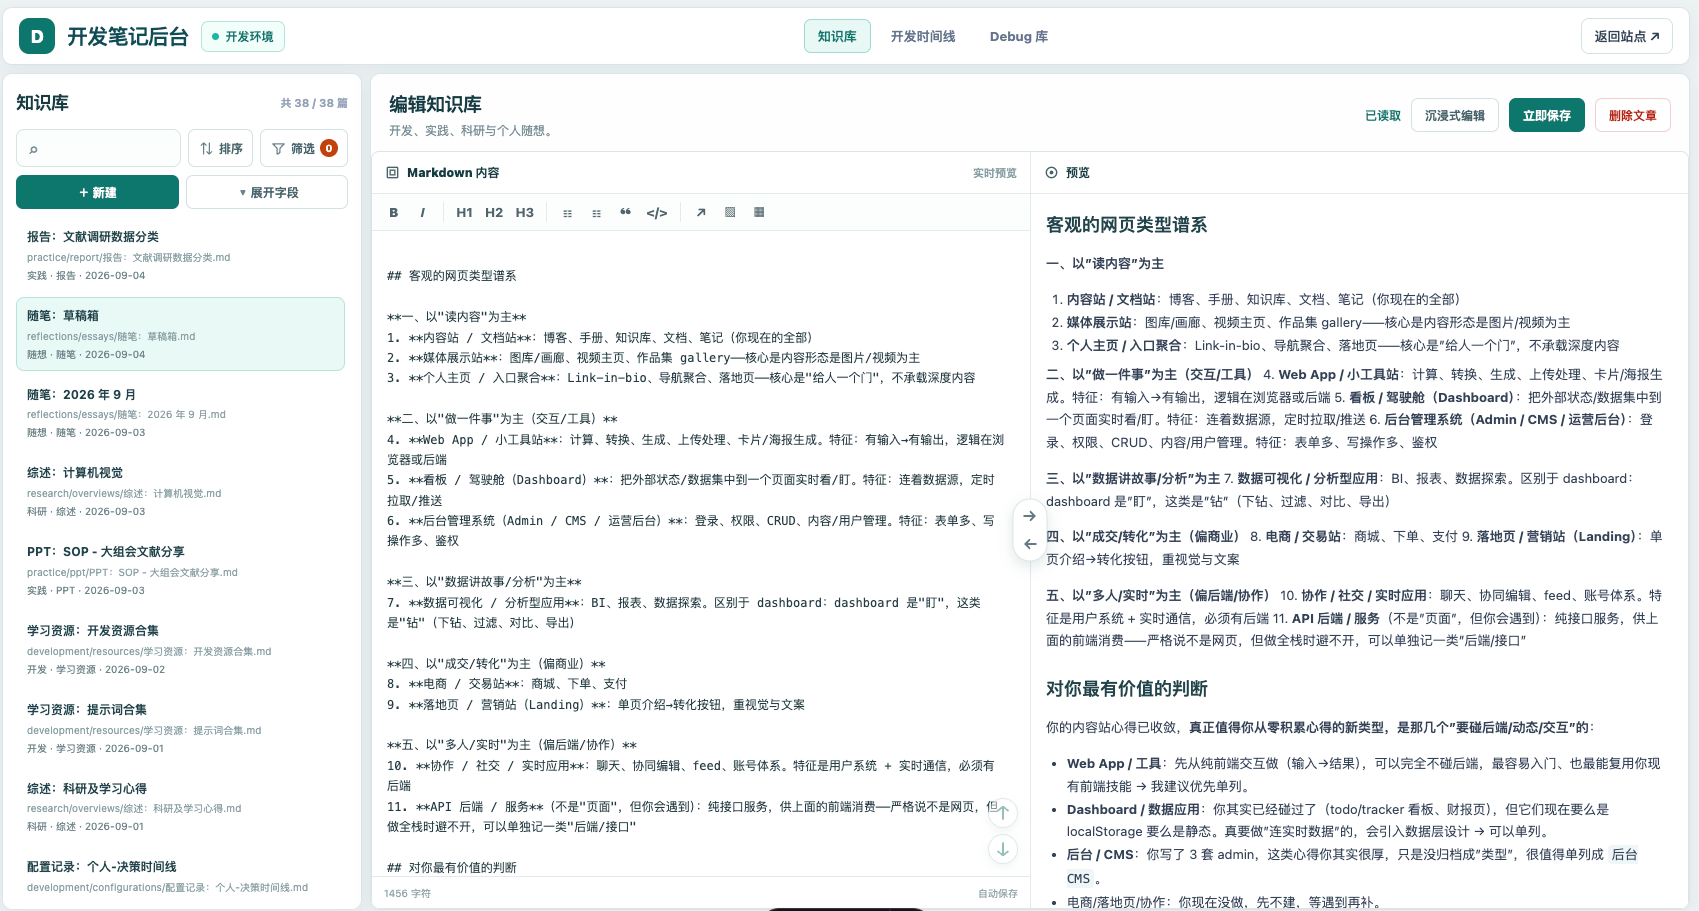
Task: Toggle bold formatting in Markdown toolbar
Action: [x=394, y=213]
